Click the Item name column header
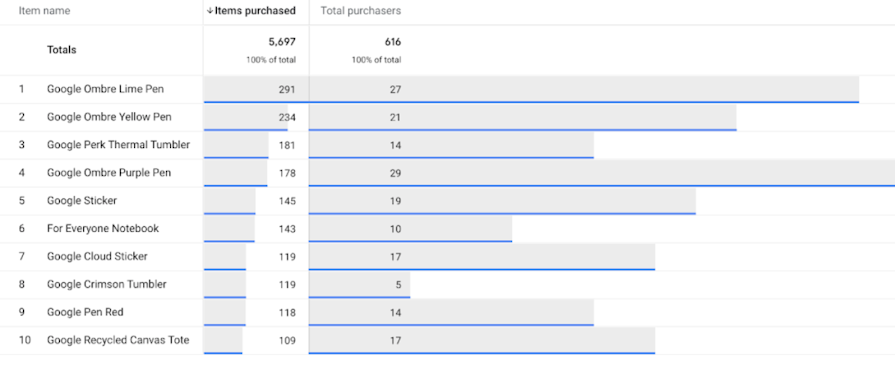The width and height of the screenshot is (895, 370). point(45,11)
